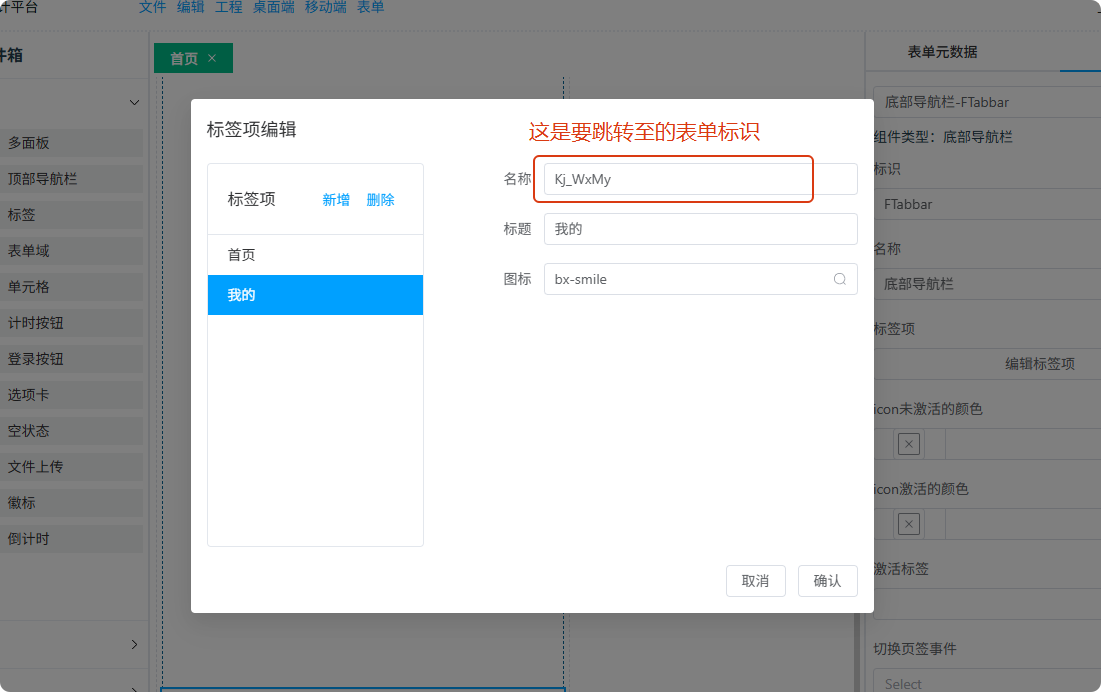
Task: Expand the lower toolbox section arrow
Action: (134, 645)
